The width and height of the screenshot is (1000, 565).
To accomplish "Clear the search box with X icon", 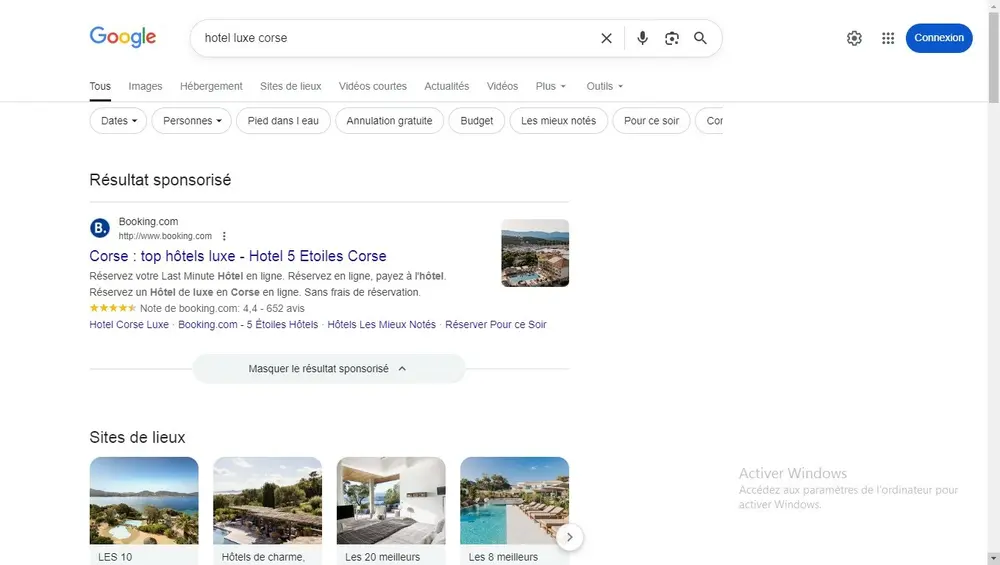I will tap(606, 38).
